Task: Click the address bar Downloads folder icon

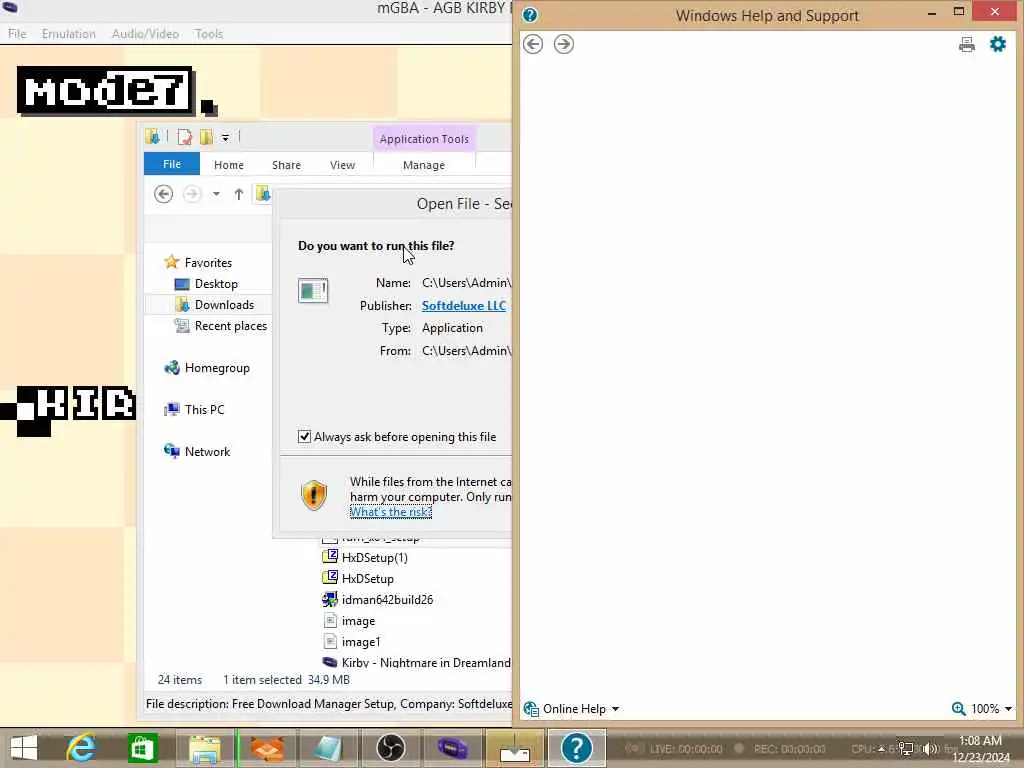Action: click(263, 193)
